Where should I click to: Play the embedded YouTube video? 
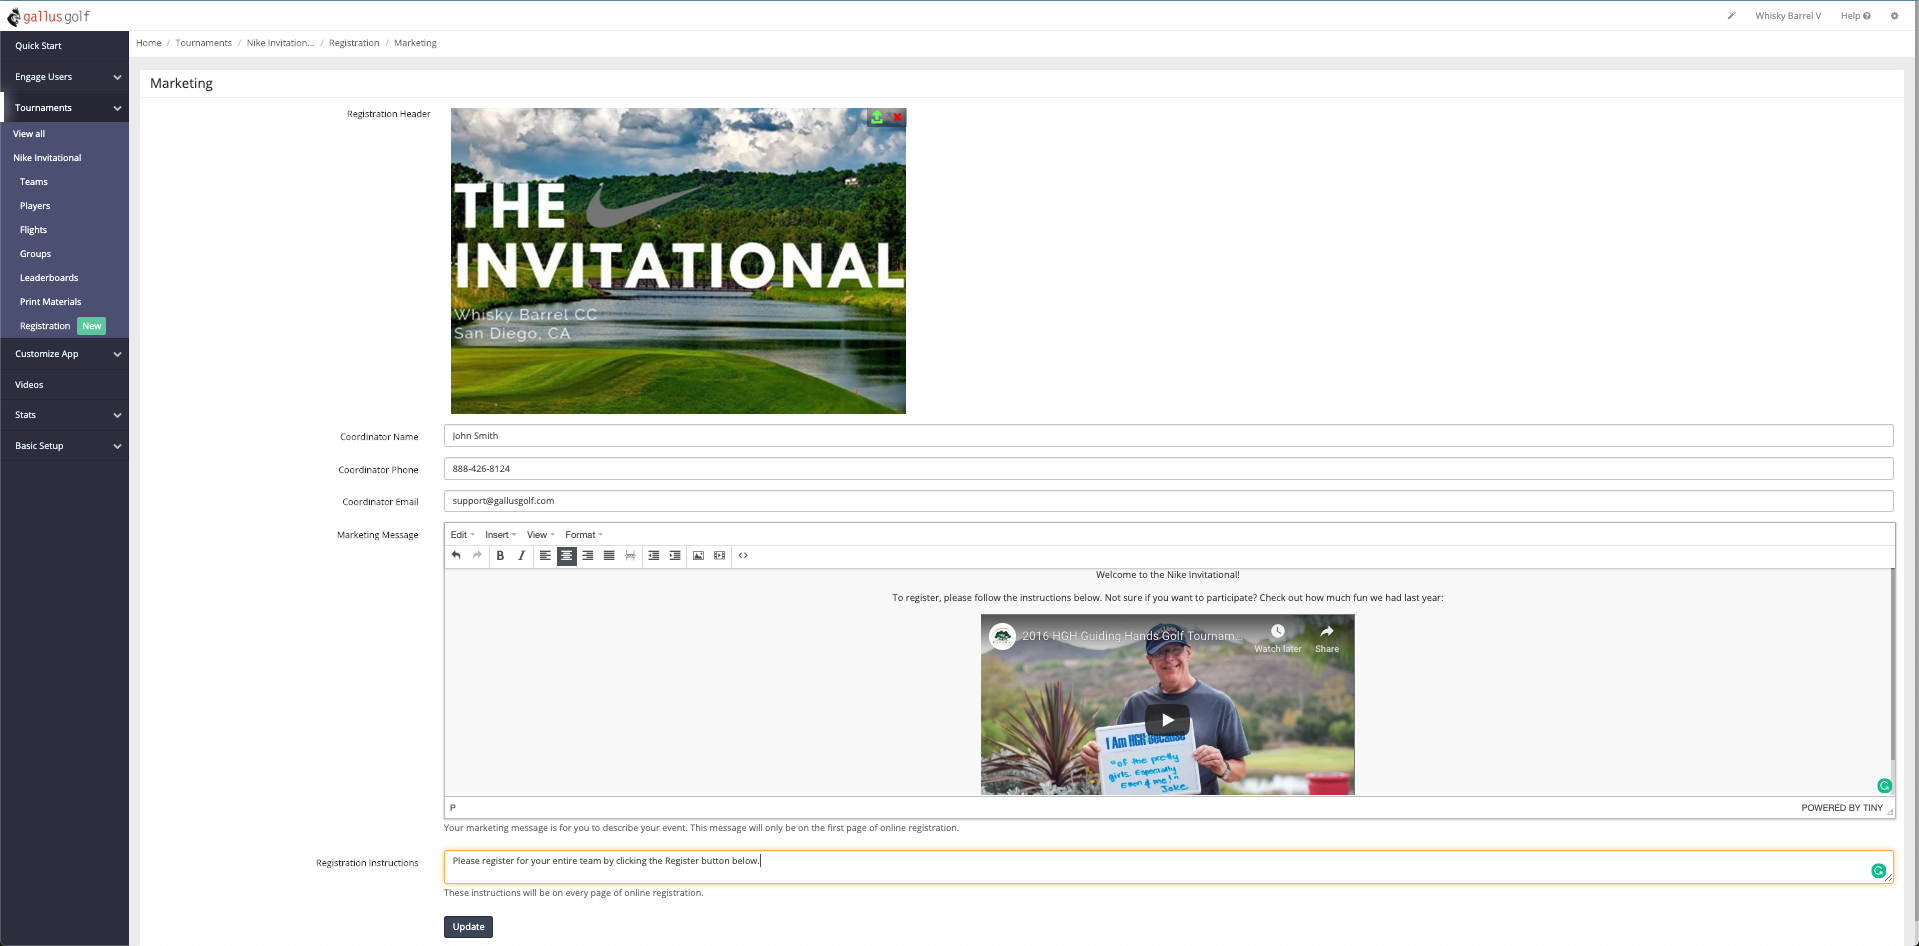1167,720
